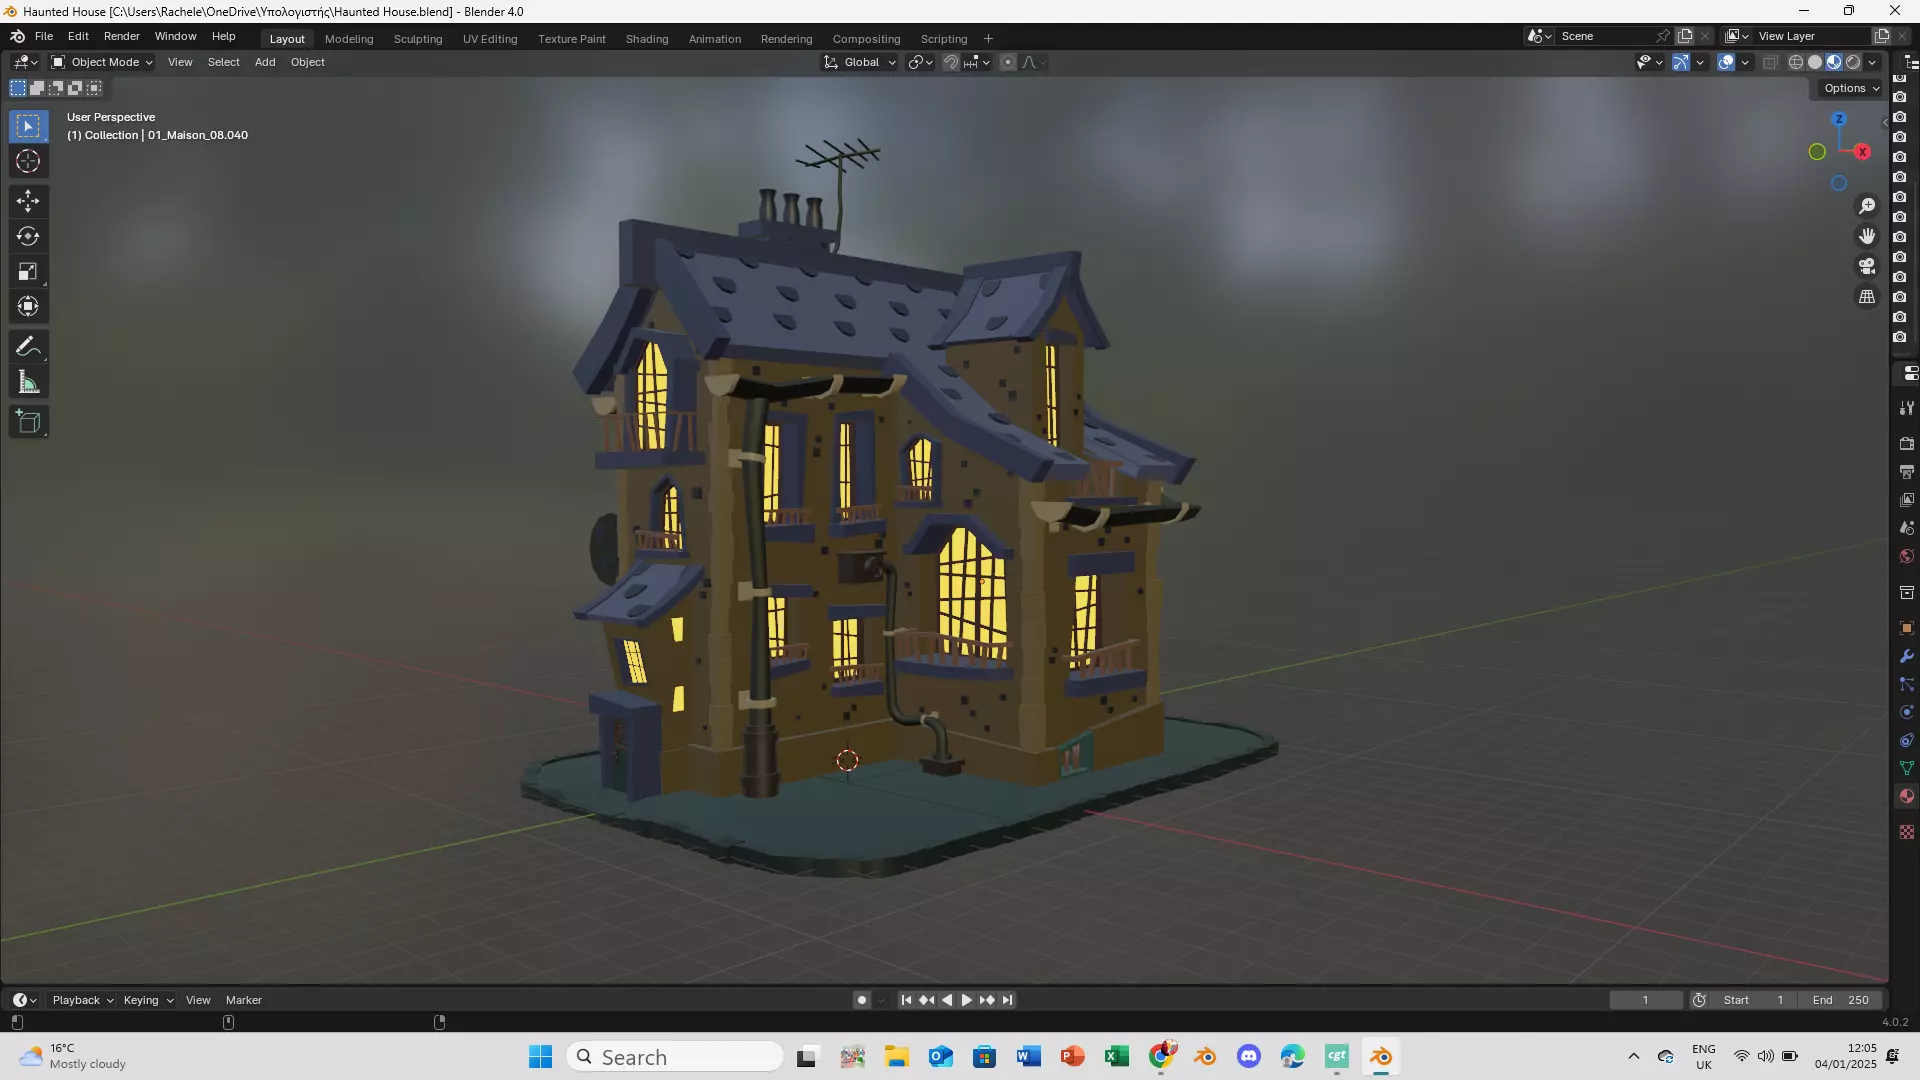Switch to the UV Editing workspace tab
This screenshot has height=1080, width=1920.
[x=490, y=39]
